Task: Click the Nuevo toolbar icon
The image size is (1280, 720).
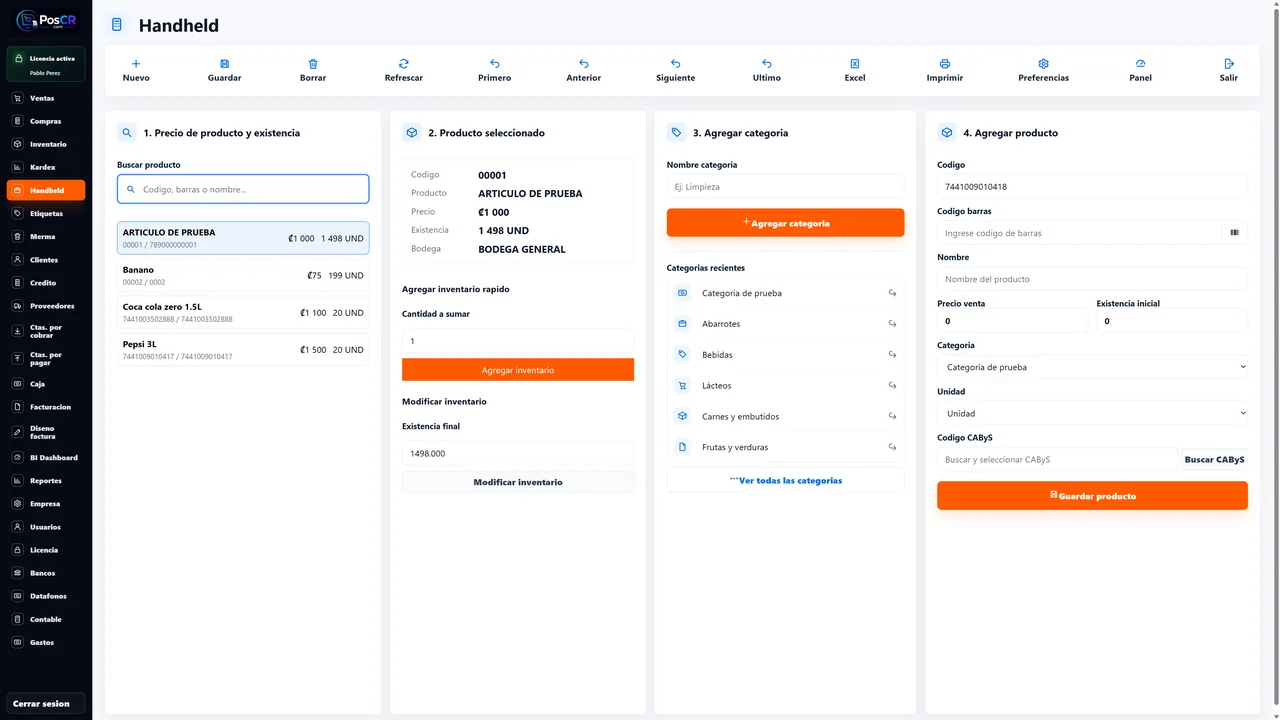Action: pyautogui.click(x=136, y=63)
